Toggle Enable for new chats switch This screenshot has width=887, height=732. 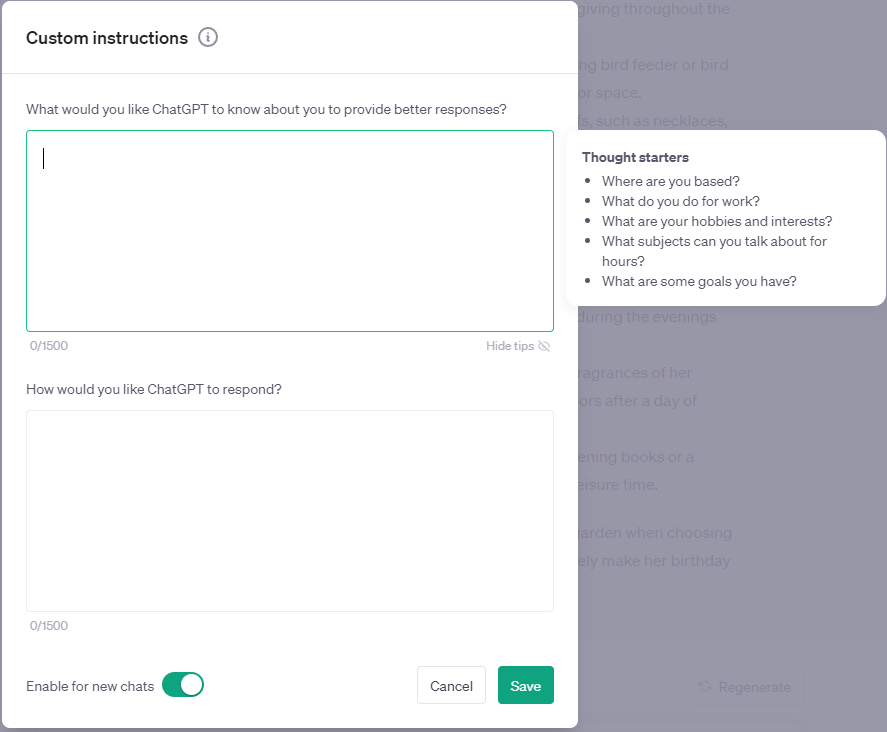(x=183, y=685)
